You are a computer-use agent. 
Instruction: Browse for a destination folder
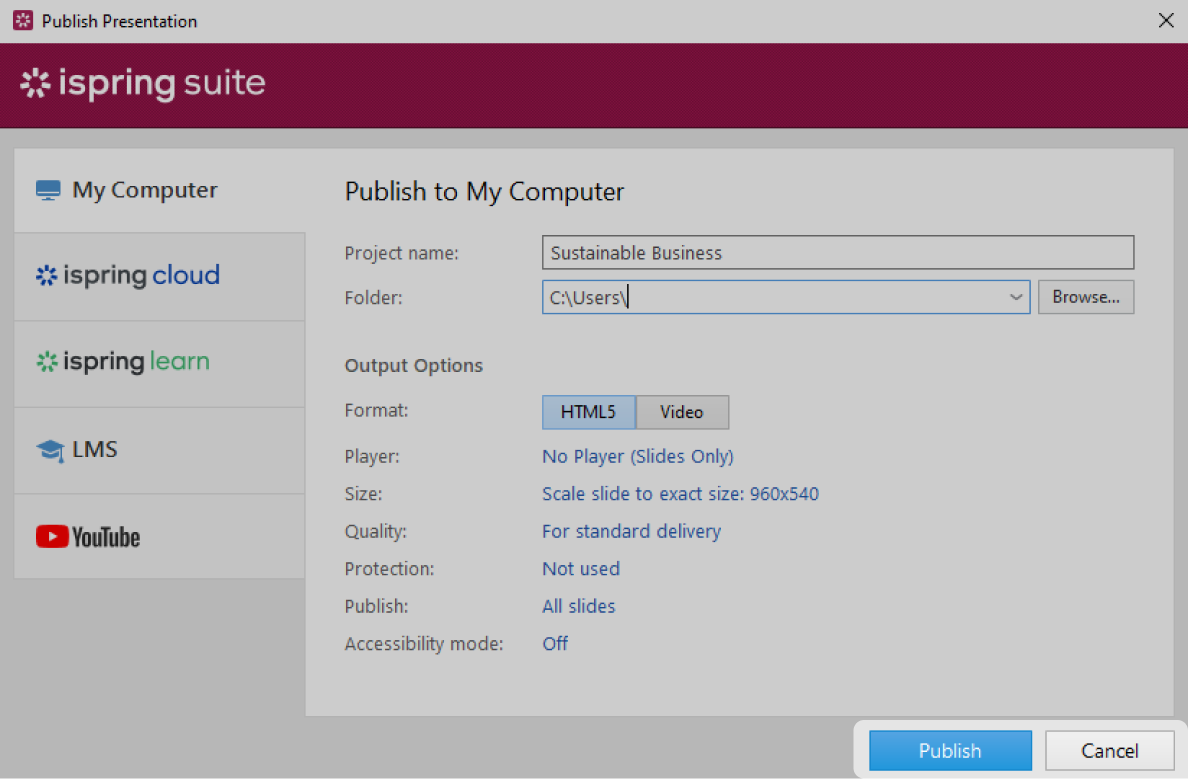coord(1086,296)
